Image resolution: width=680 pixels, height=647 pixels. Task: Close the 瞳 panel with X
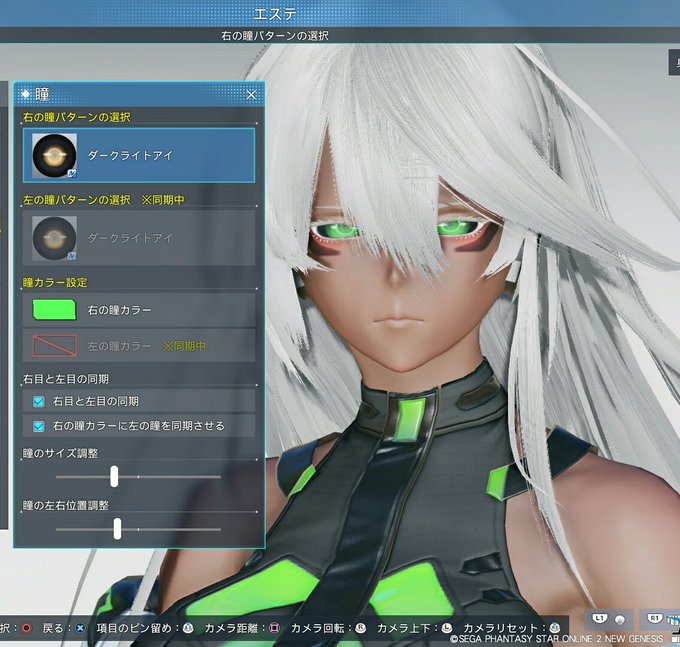coord(251,95)
